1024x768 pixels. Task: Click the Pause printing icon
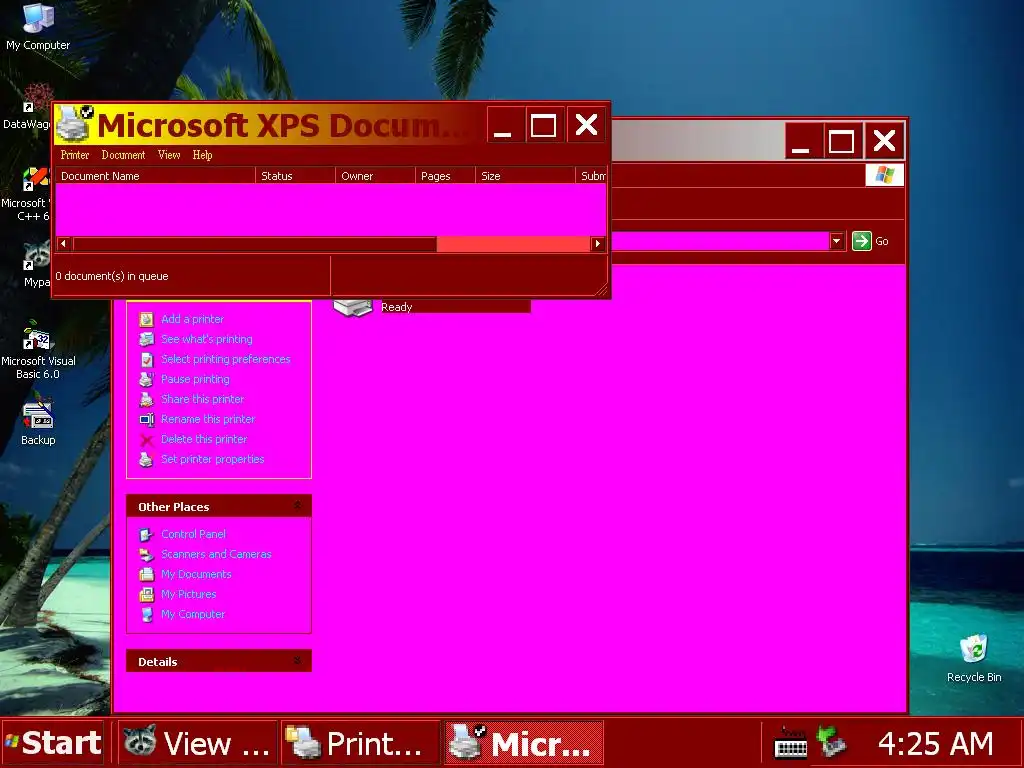[x=146, y=379]
